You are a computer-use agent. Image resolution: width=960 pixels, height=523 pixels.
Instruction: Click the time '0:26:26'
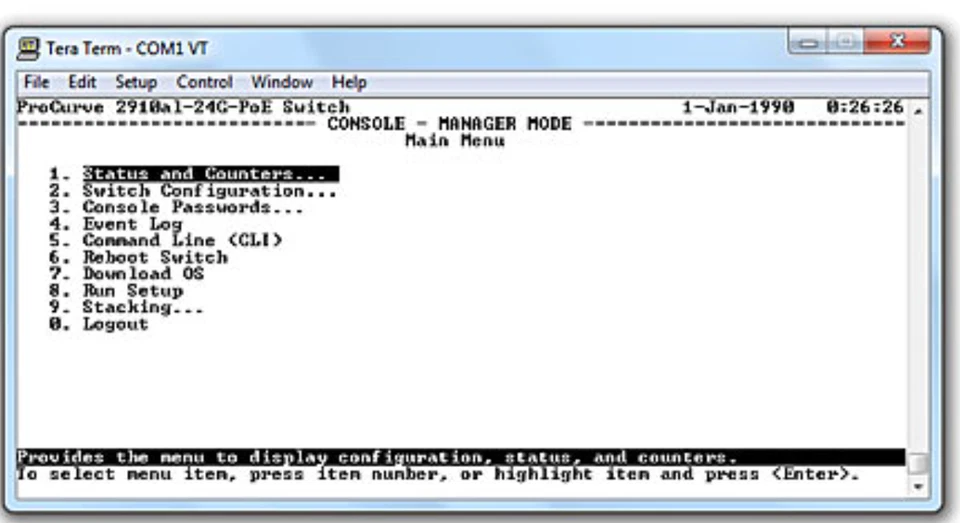tap(865, 107)
